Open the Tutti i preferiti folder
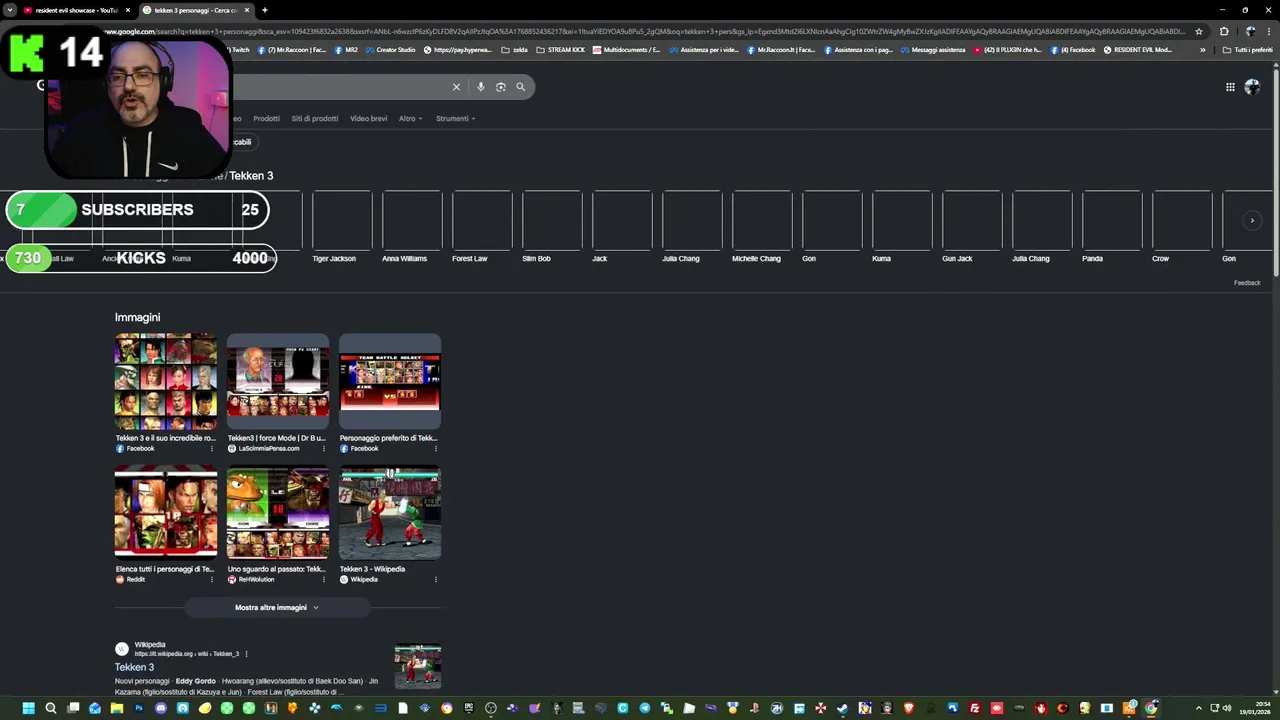 1247,49
